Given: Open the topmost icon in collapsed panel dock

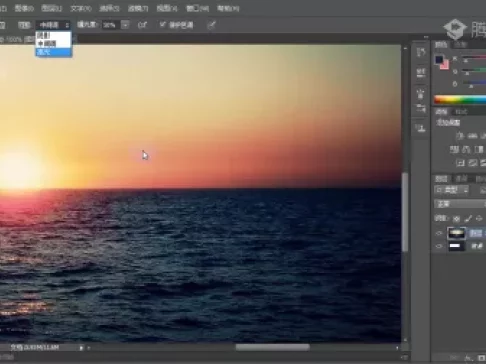Looking at the screenshot, I should (x=421, y=52).
